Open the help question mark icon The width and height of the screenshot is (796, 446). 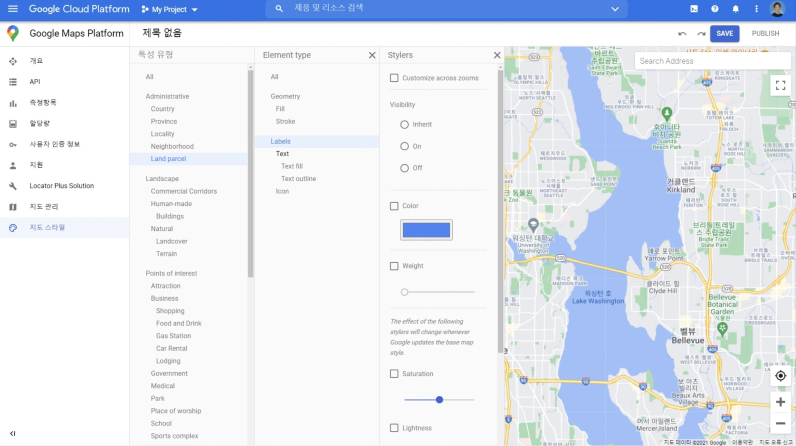pyautogui.click(x=715, y=9)
